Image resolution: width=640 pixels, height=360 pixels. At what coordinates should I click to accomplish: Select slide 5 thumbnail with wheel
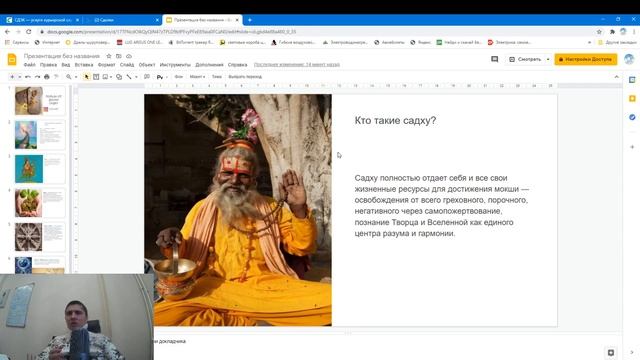pyautogui.click(x=40, y=237)
